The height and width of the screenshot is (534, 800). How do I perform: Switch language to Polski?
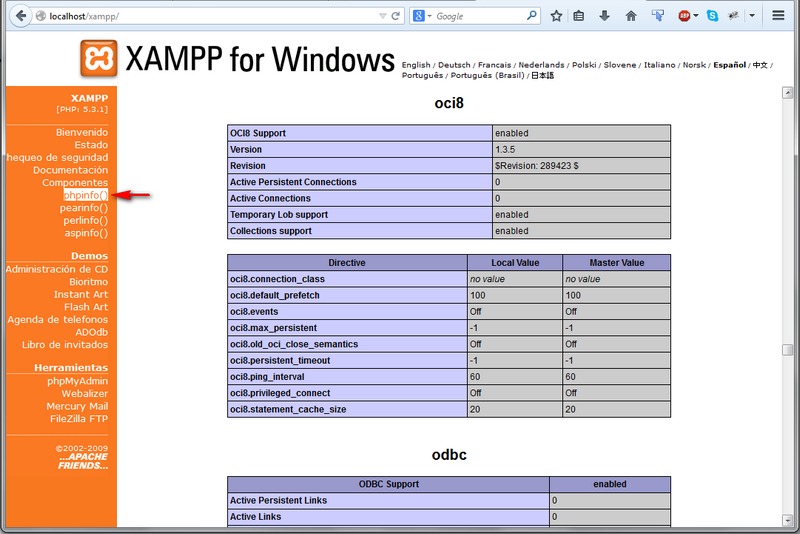[x=584, y=65]
